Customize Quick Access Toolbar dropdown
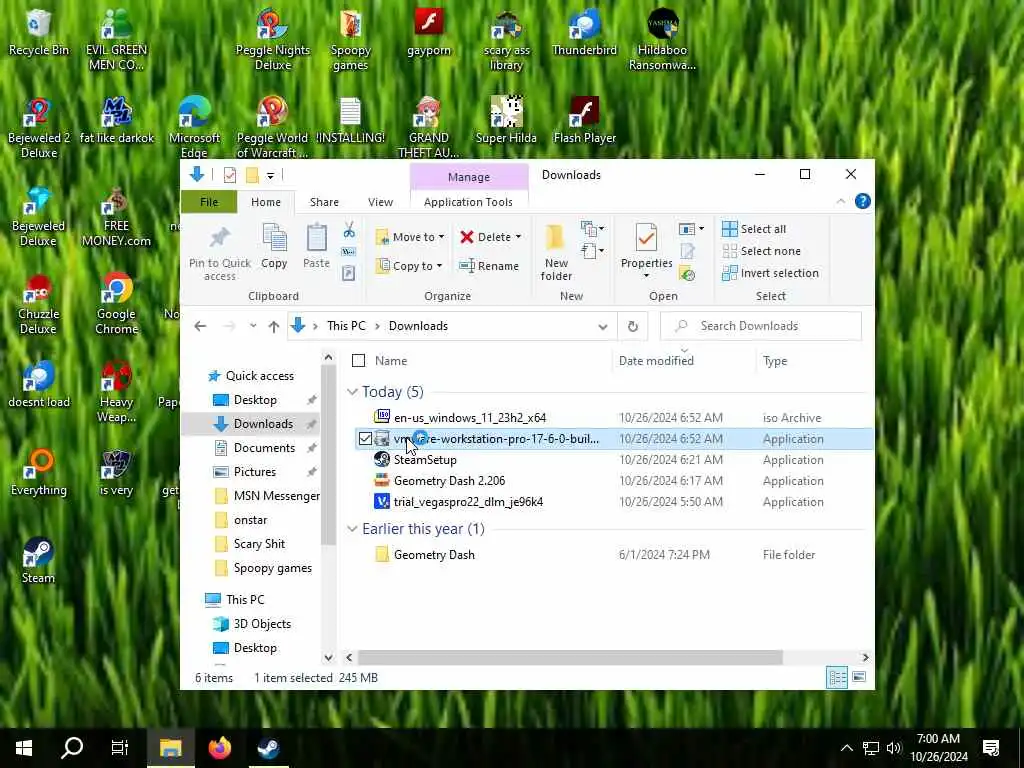 [x=270, y=175]
